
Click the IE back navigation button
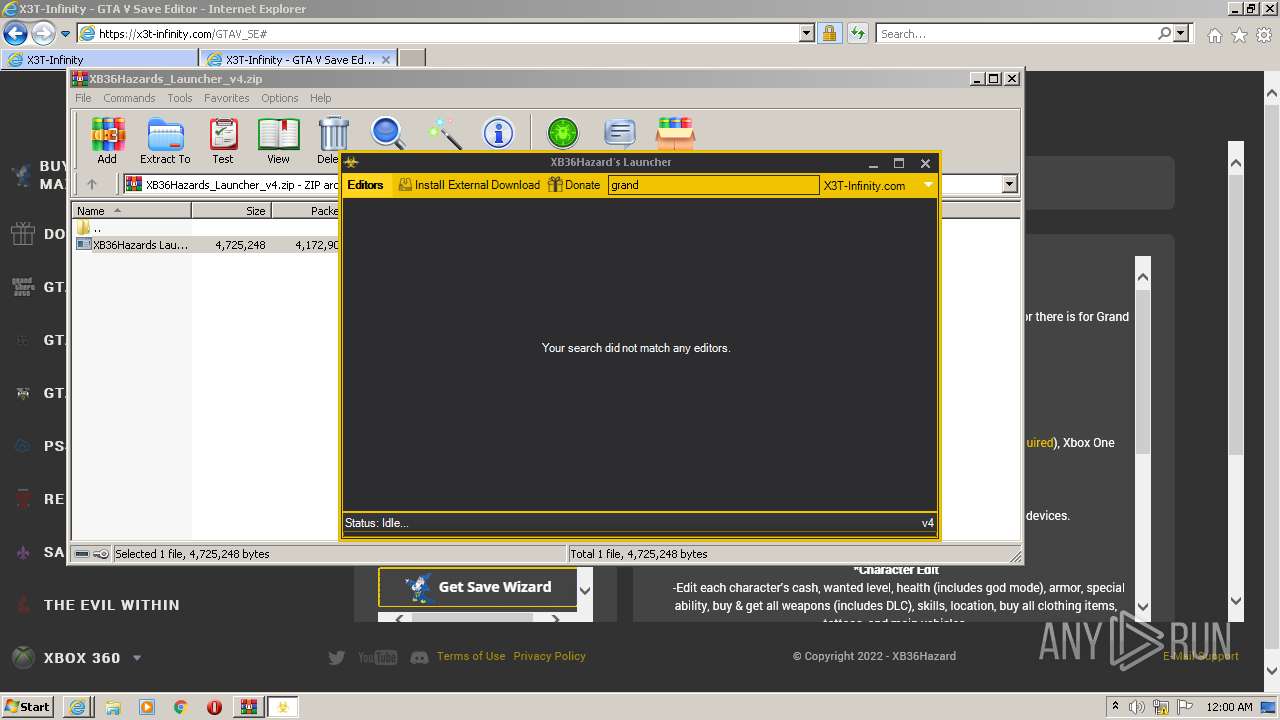(15, 33)
